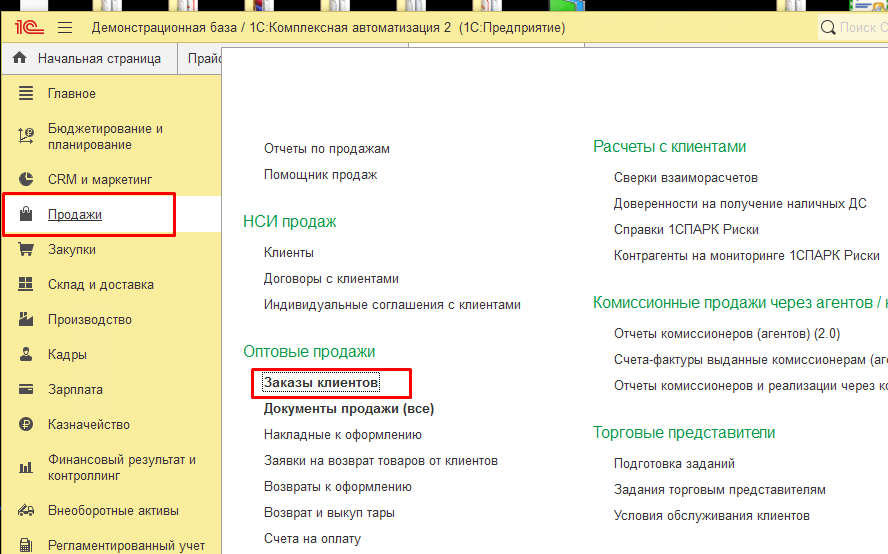Open Счета на оплату

[x=312, y=539]
